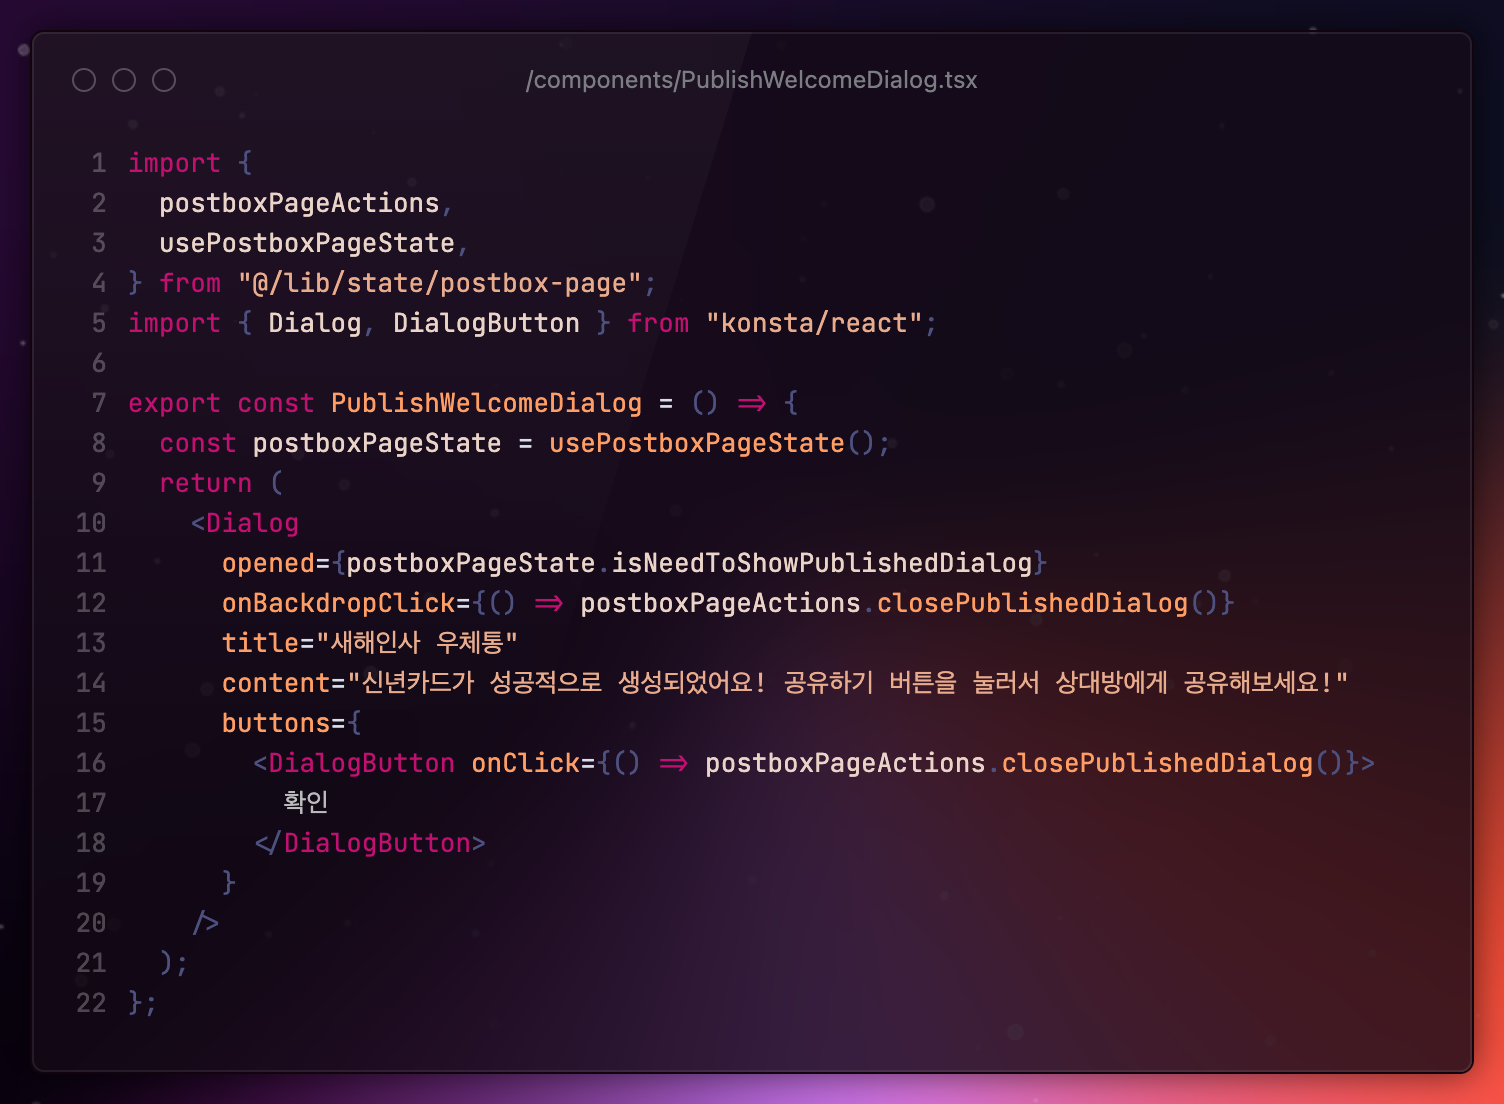Click the title string "새해인사 우체통"

[x=417, y=643]
